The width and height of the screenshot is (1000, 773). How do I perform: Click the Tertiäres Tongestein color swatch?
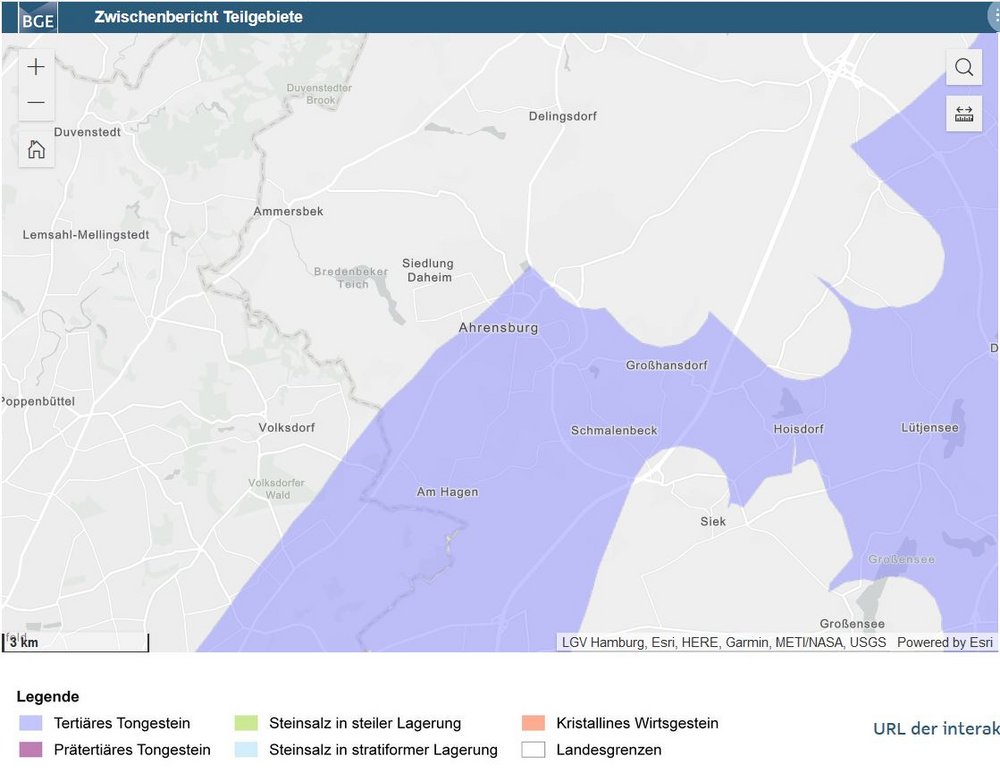pyautogui.click(x=30, y=723)
